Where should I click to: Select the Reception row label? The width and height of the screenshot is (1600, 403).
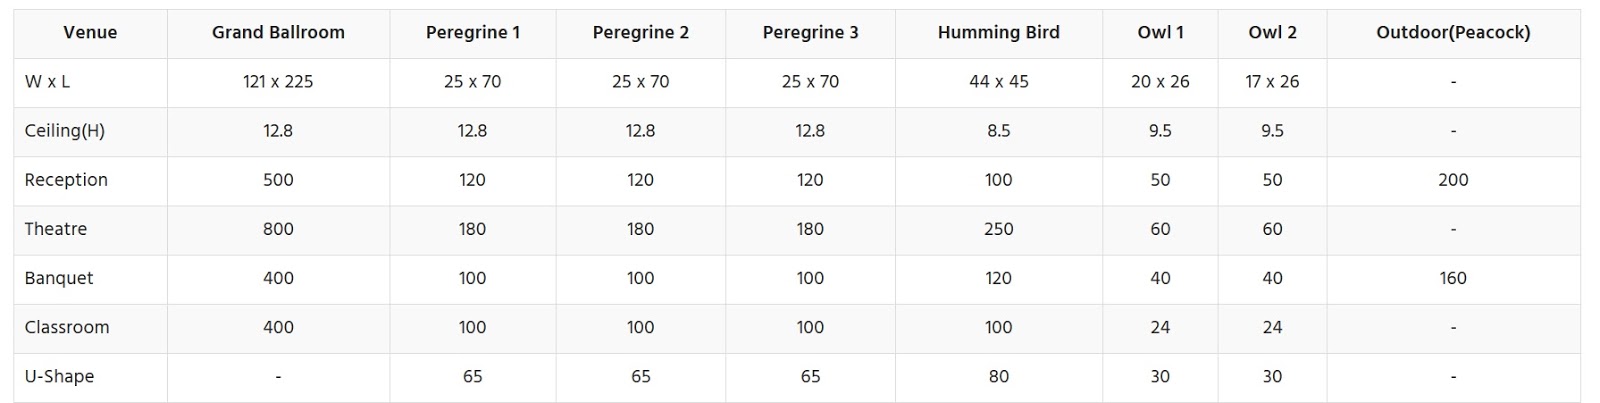coord(66,180)
